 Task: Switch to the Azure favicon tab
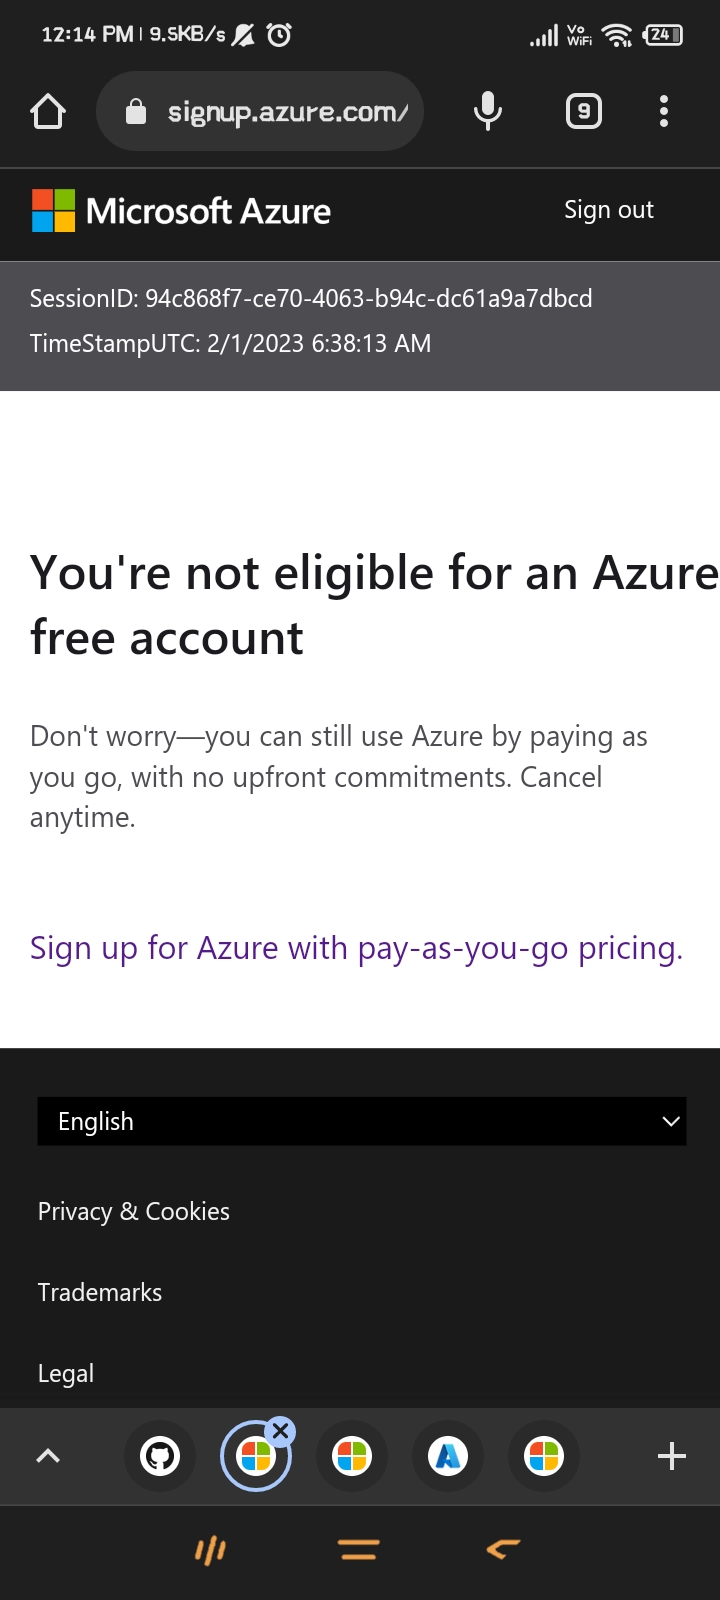[448, 1456]
